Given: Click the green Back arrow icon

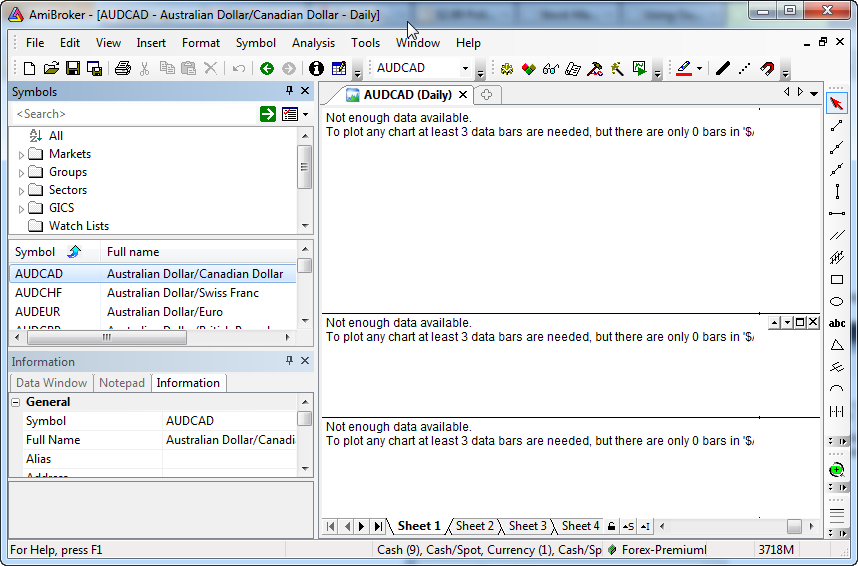Looking at the screenshot, I should pos(267,68).
